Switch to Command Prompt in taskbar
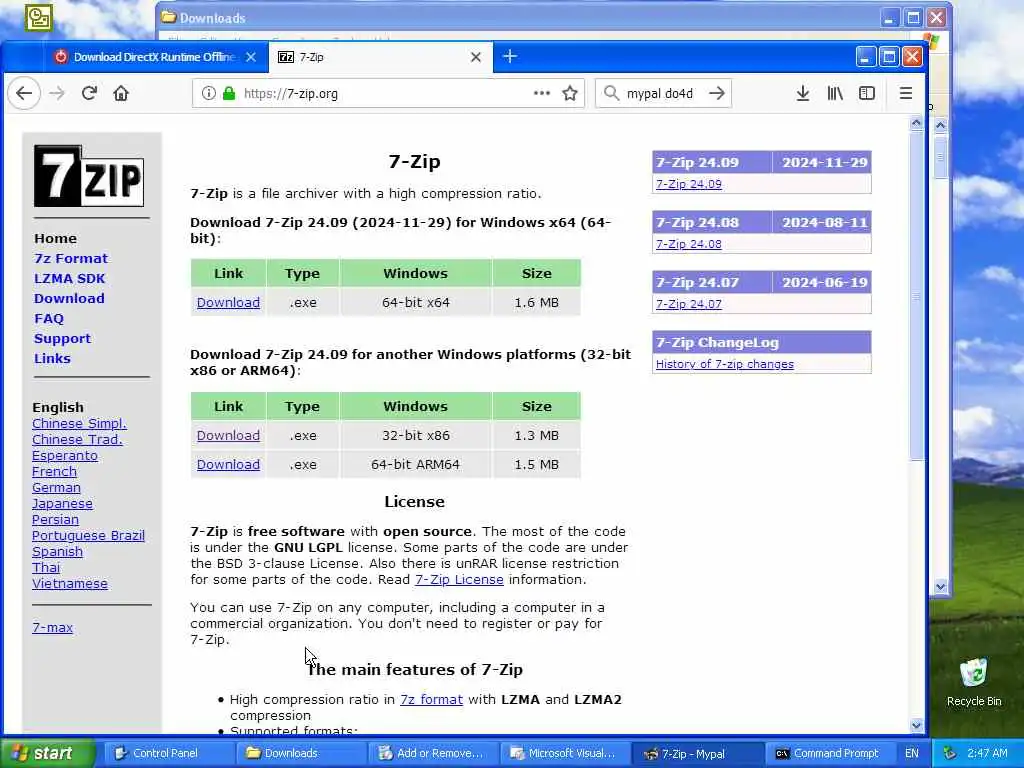The height and width of the screenshot is (768, 1024). click(829, 754)
